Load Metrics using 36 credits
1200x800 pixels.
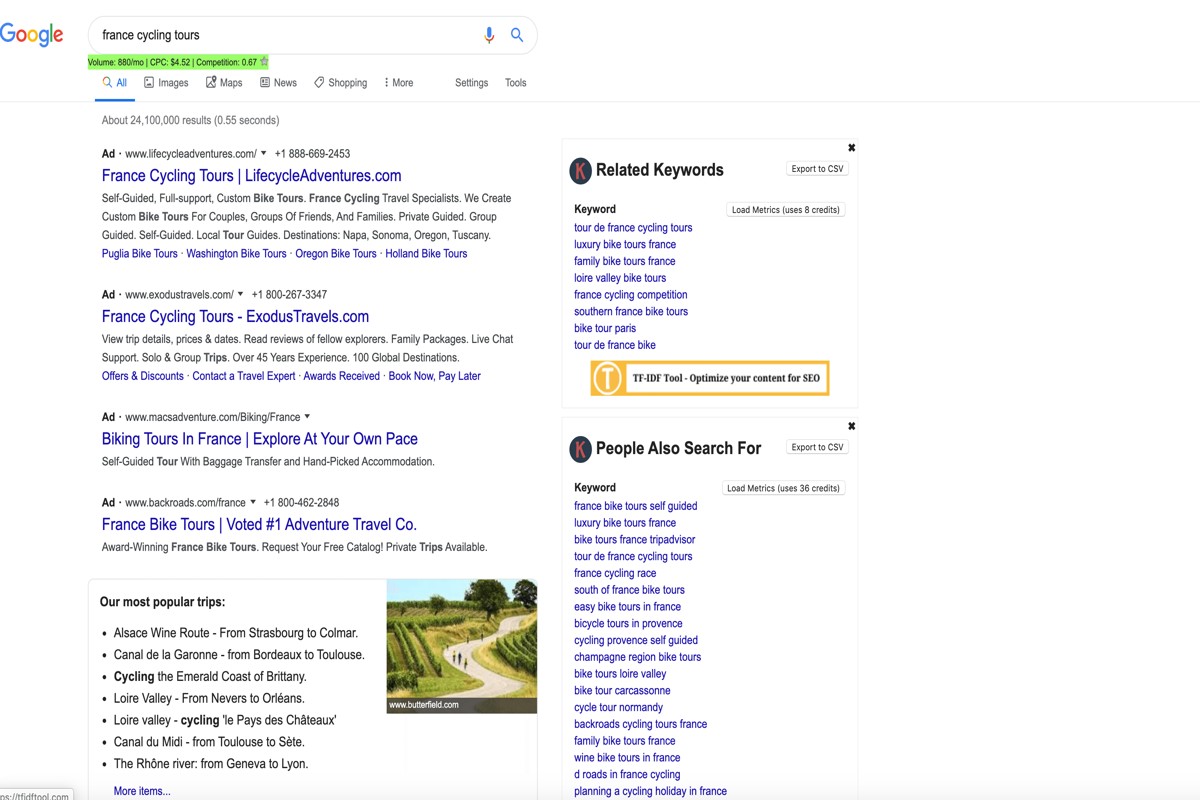coord(783,488)
